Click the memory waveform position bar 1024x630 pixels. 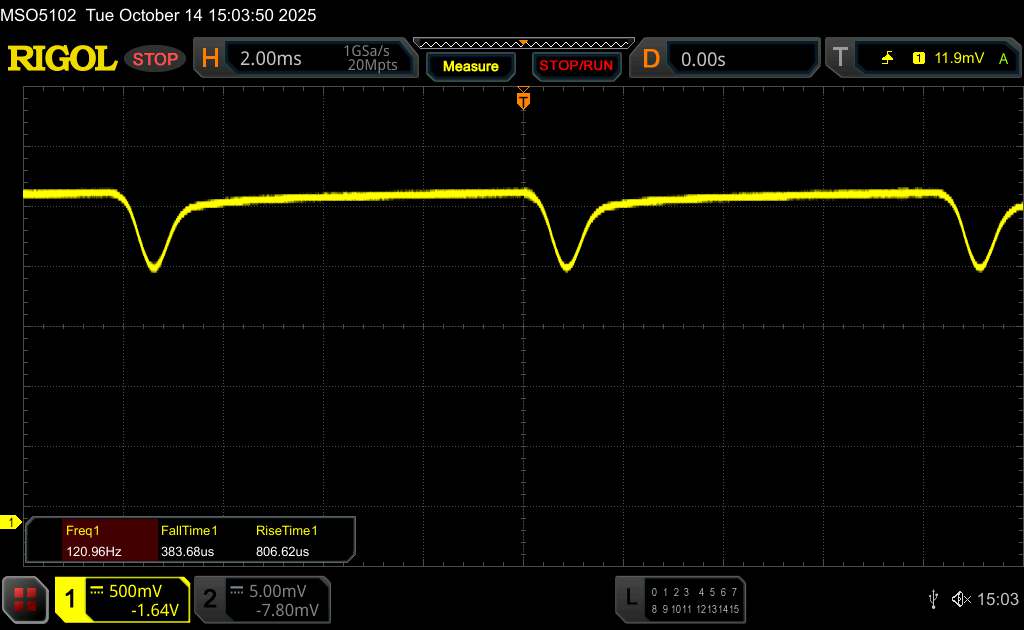pos(523,43)
